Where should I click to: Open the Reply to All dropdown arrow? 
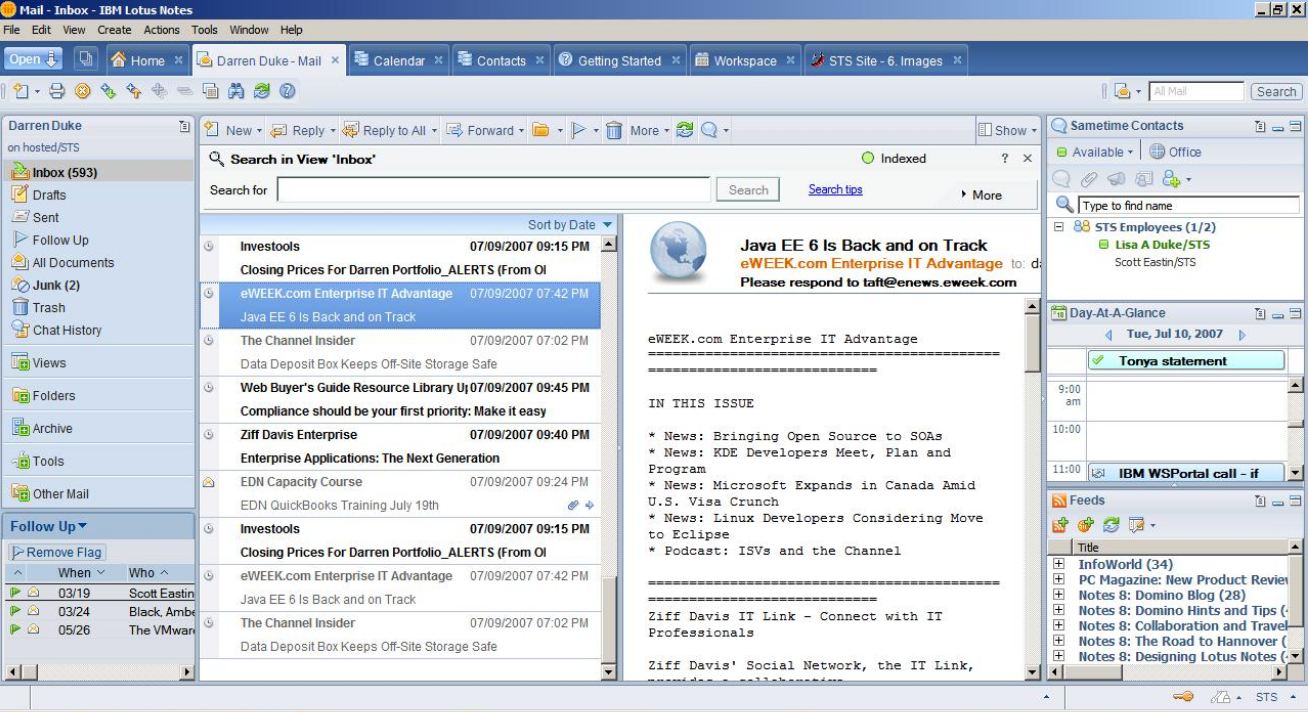point(436,131)
